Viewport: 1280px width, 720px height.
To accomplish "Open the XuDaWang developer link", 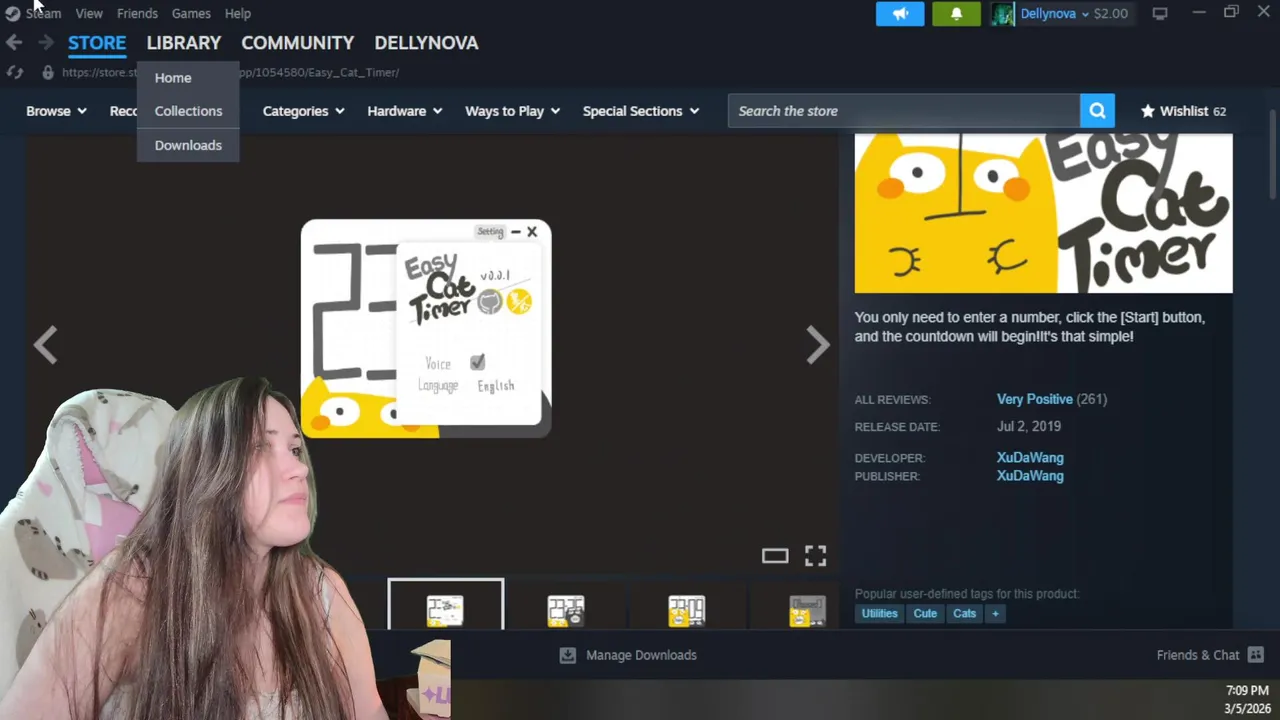I will pos(1030,457).
